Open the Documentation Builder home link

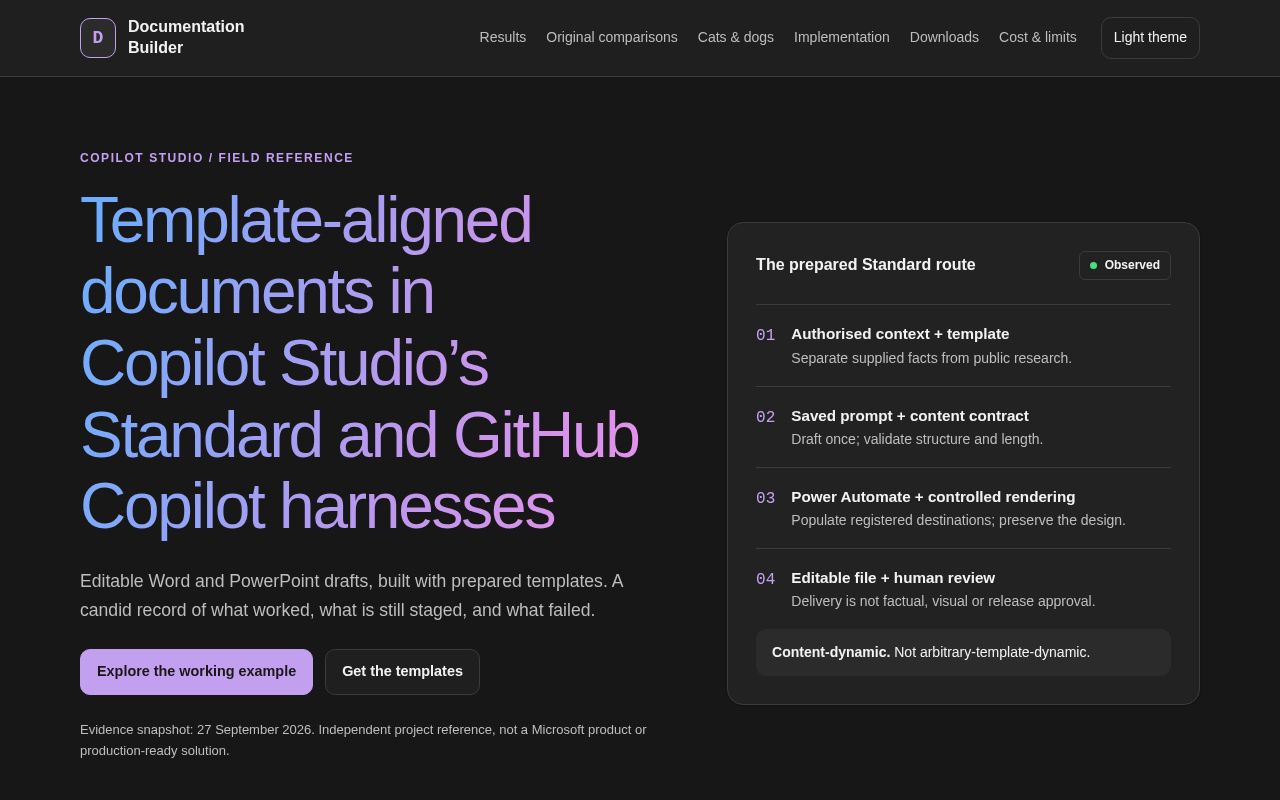pyautogui.click(x=162, y=38)
